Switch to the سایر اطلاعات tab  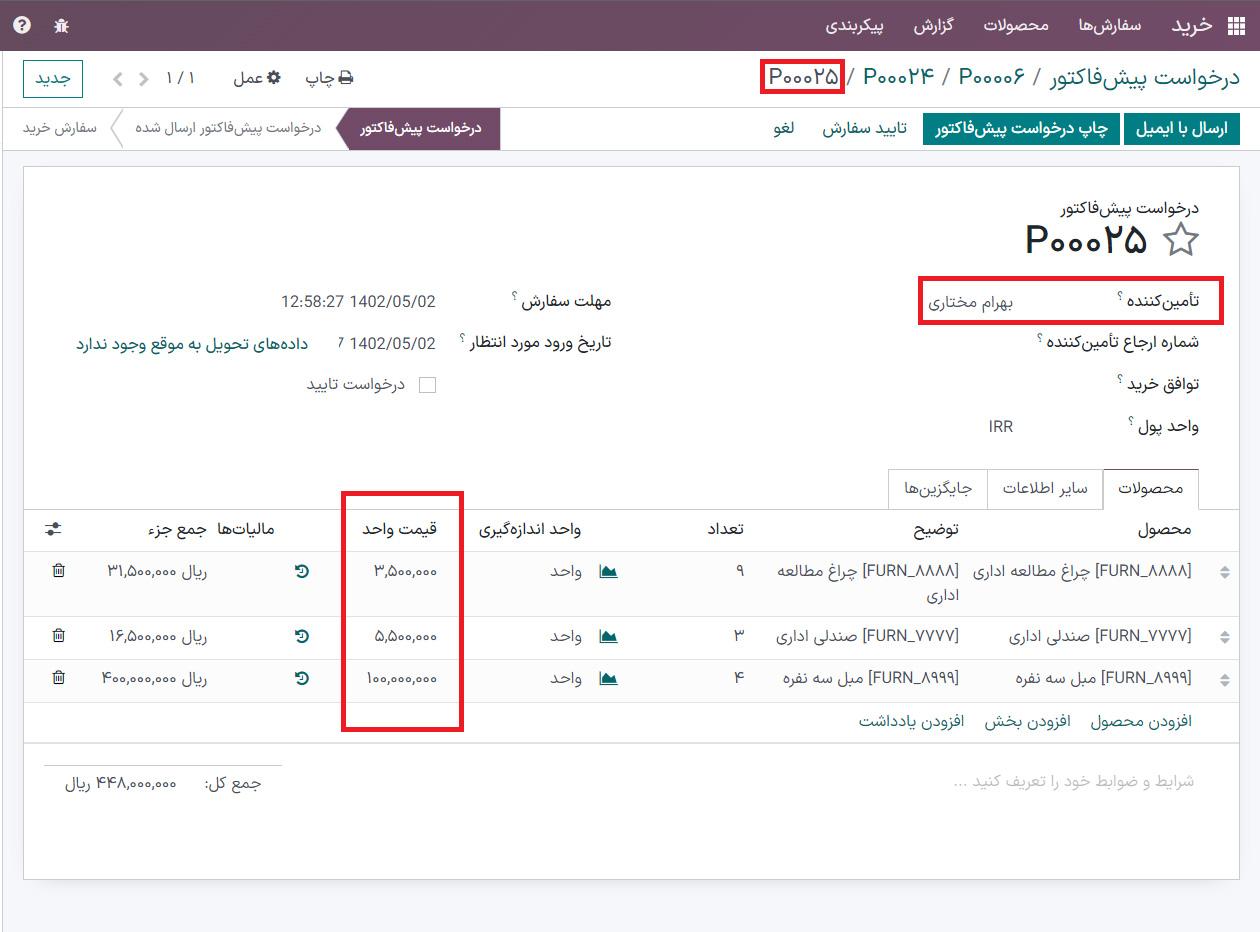(1045, 489)
